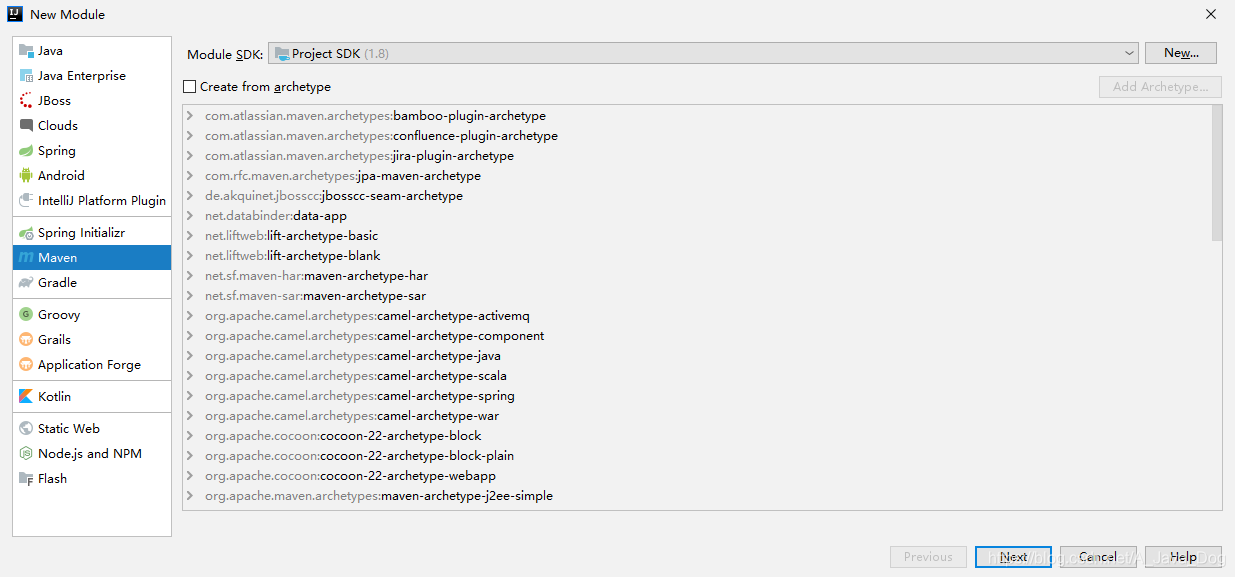Viewport: 1235px width, 577px height.
Task: Click the Spring Initializr icon
Action: (26, 233)
